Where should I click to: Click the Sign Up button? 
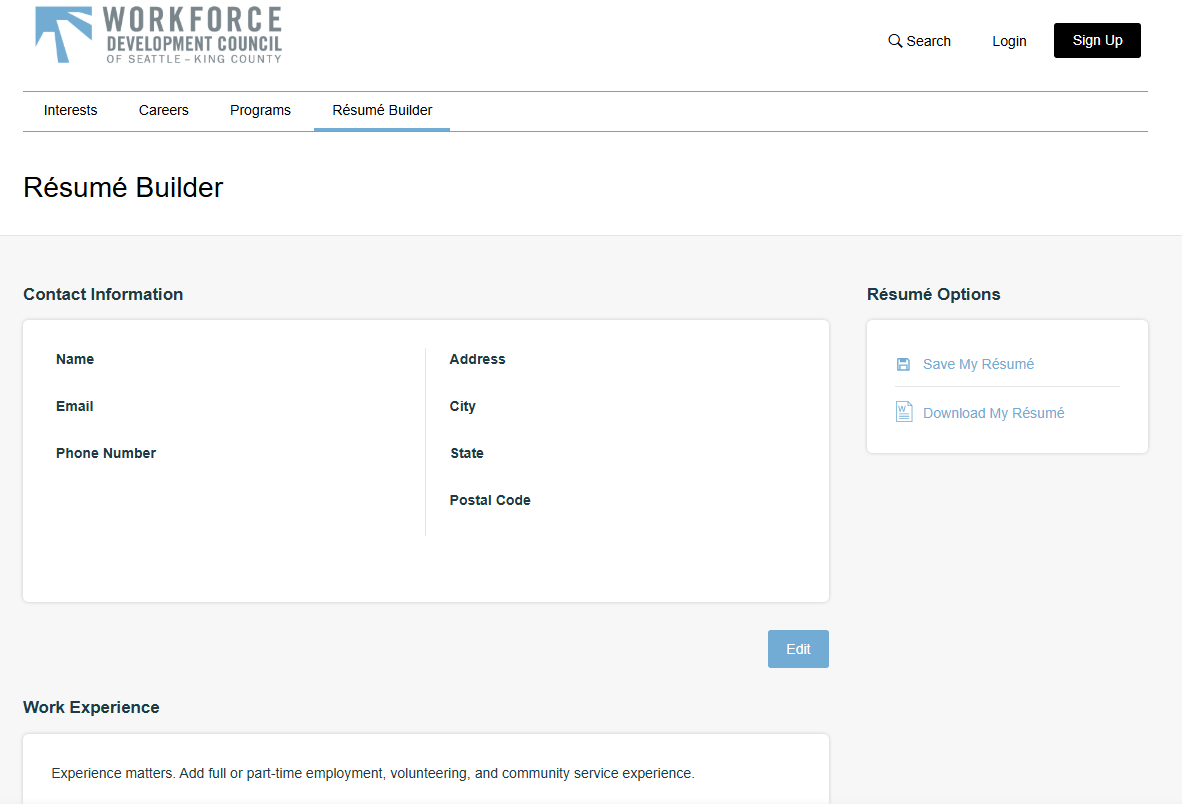click(x=1097, y=40)
